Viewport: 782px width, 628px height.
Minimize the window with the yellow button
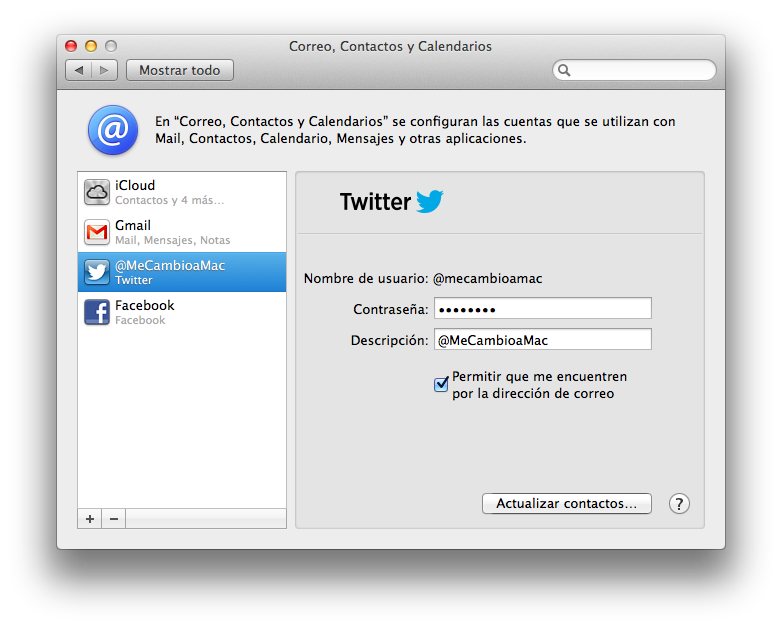point(91,46)
